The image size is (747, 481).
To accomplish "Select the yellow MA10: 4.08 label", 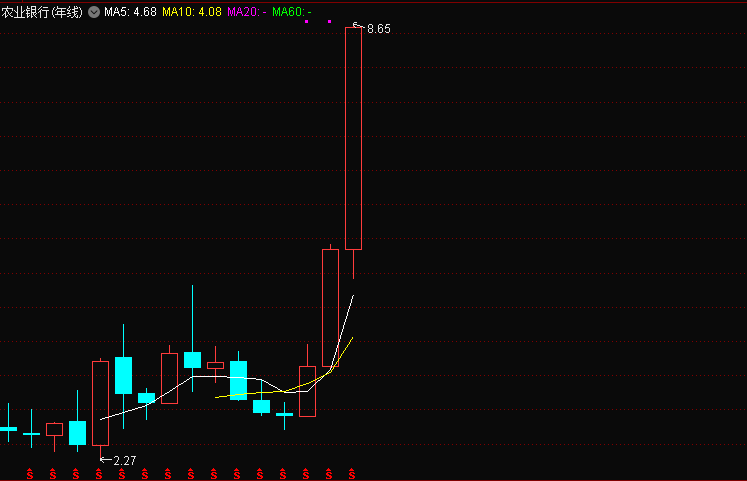I will click(191, 12).
